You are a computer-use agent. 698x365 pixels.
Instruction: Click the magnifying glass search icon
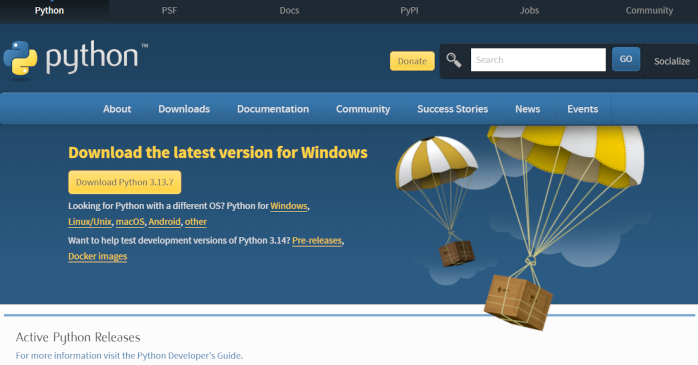[x=454, y=60]
